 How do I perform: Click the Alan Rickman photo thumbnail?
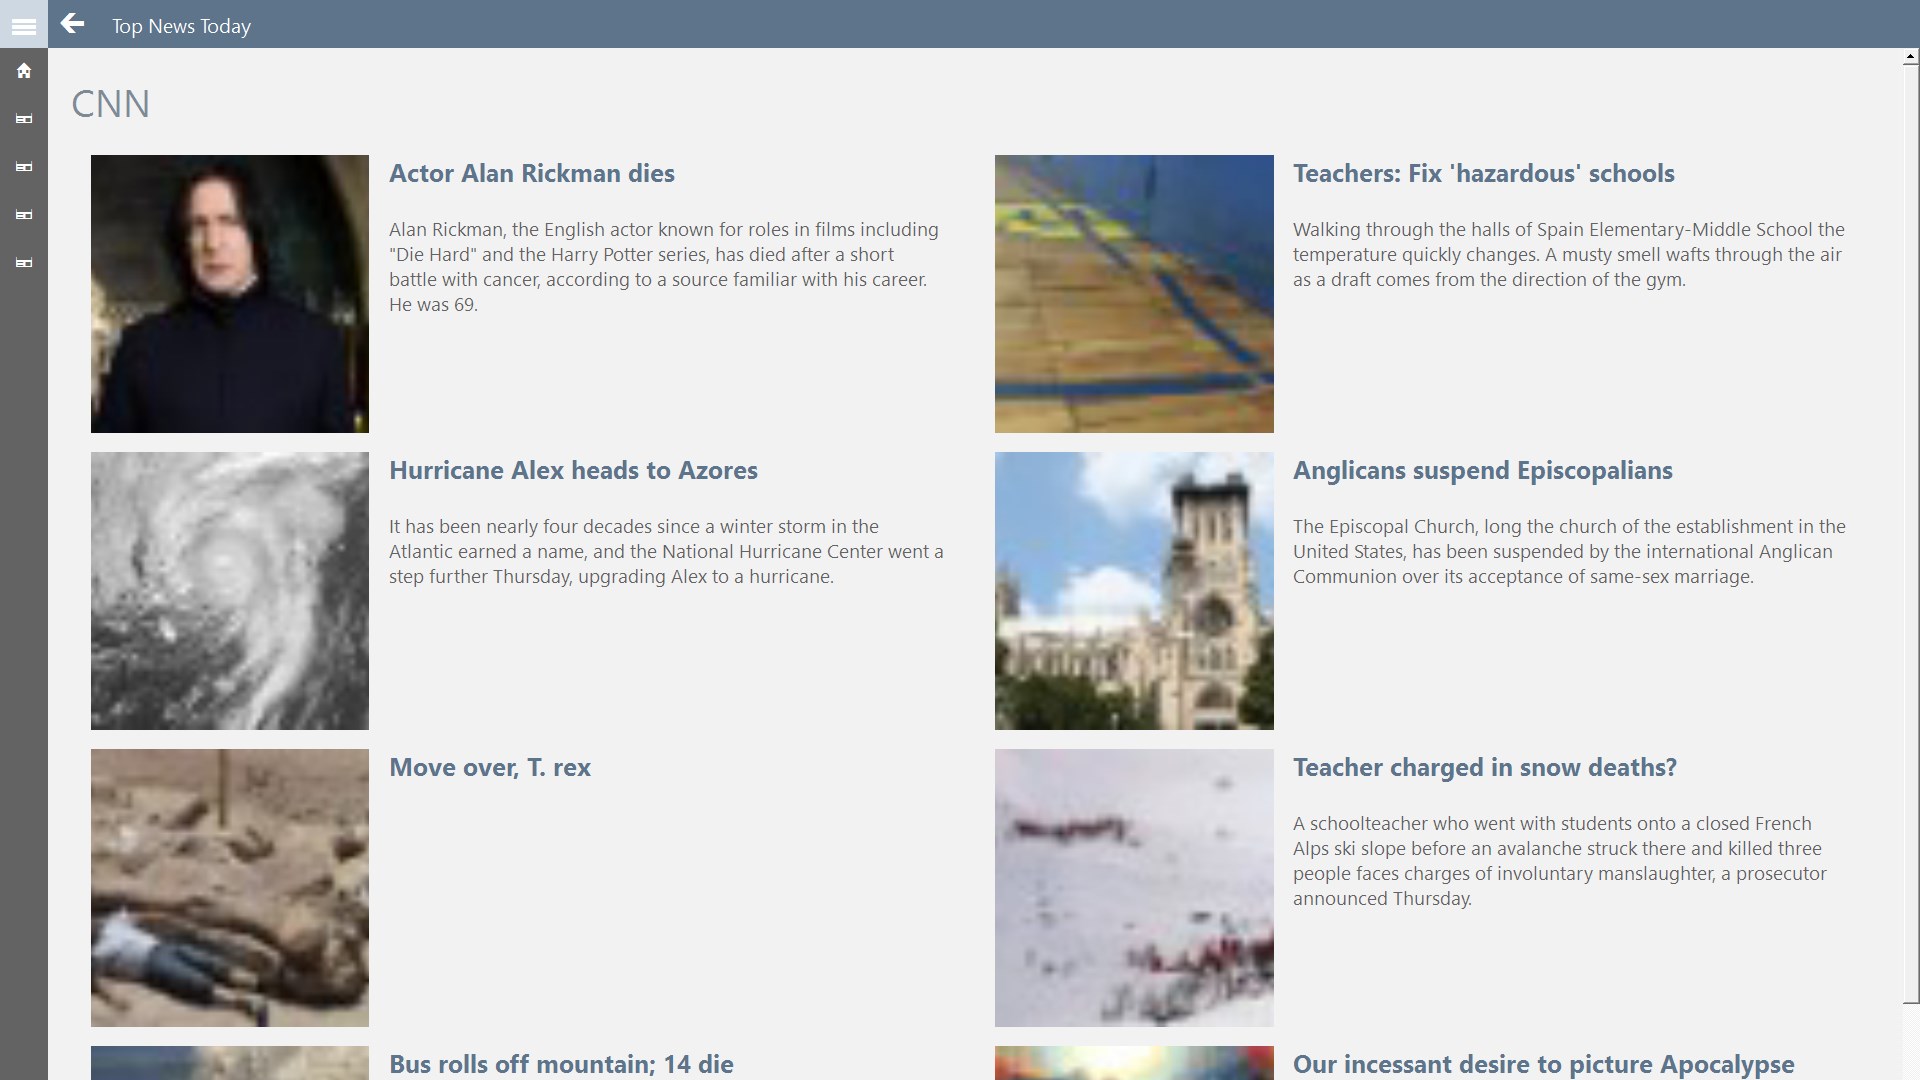(x=229, y=294)
